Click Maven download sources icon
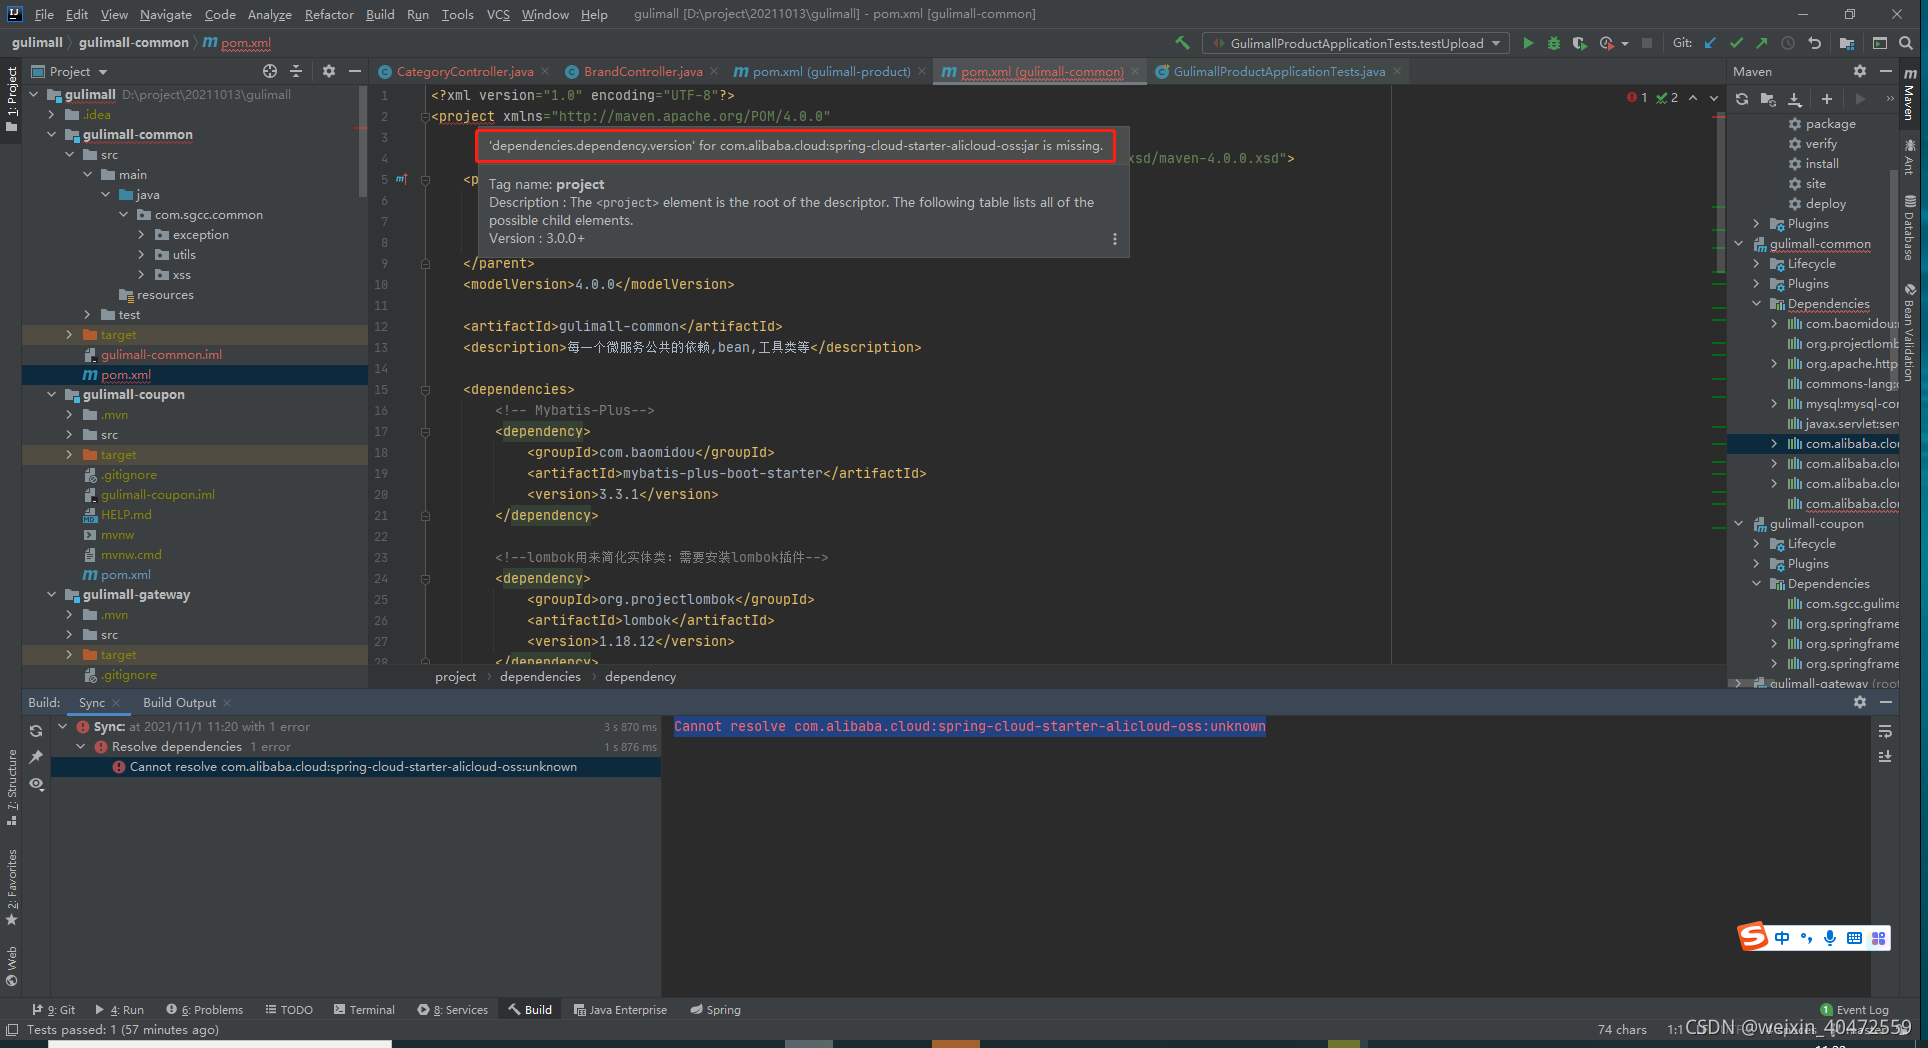This screenshot has width=1928, height=1048. [x=1795, y=99]
